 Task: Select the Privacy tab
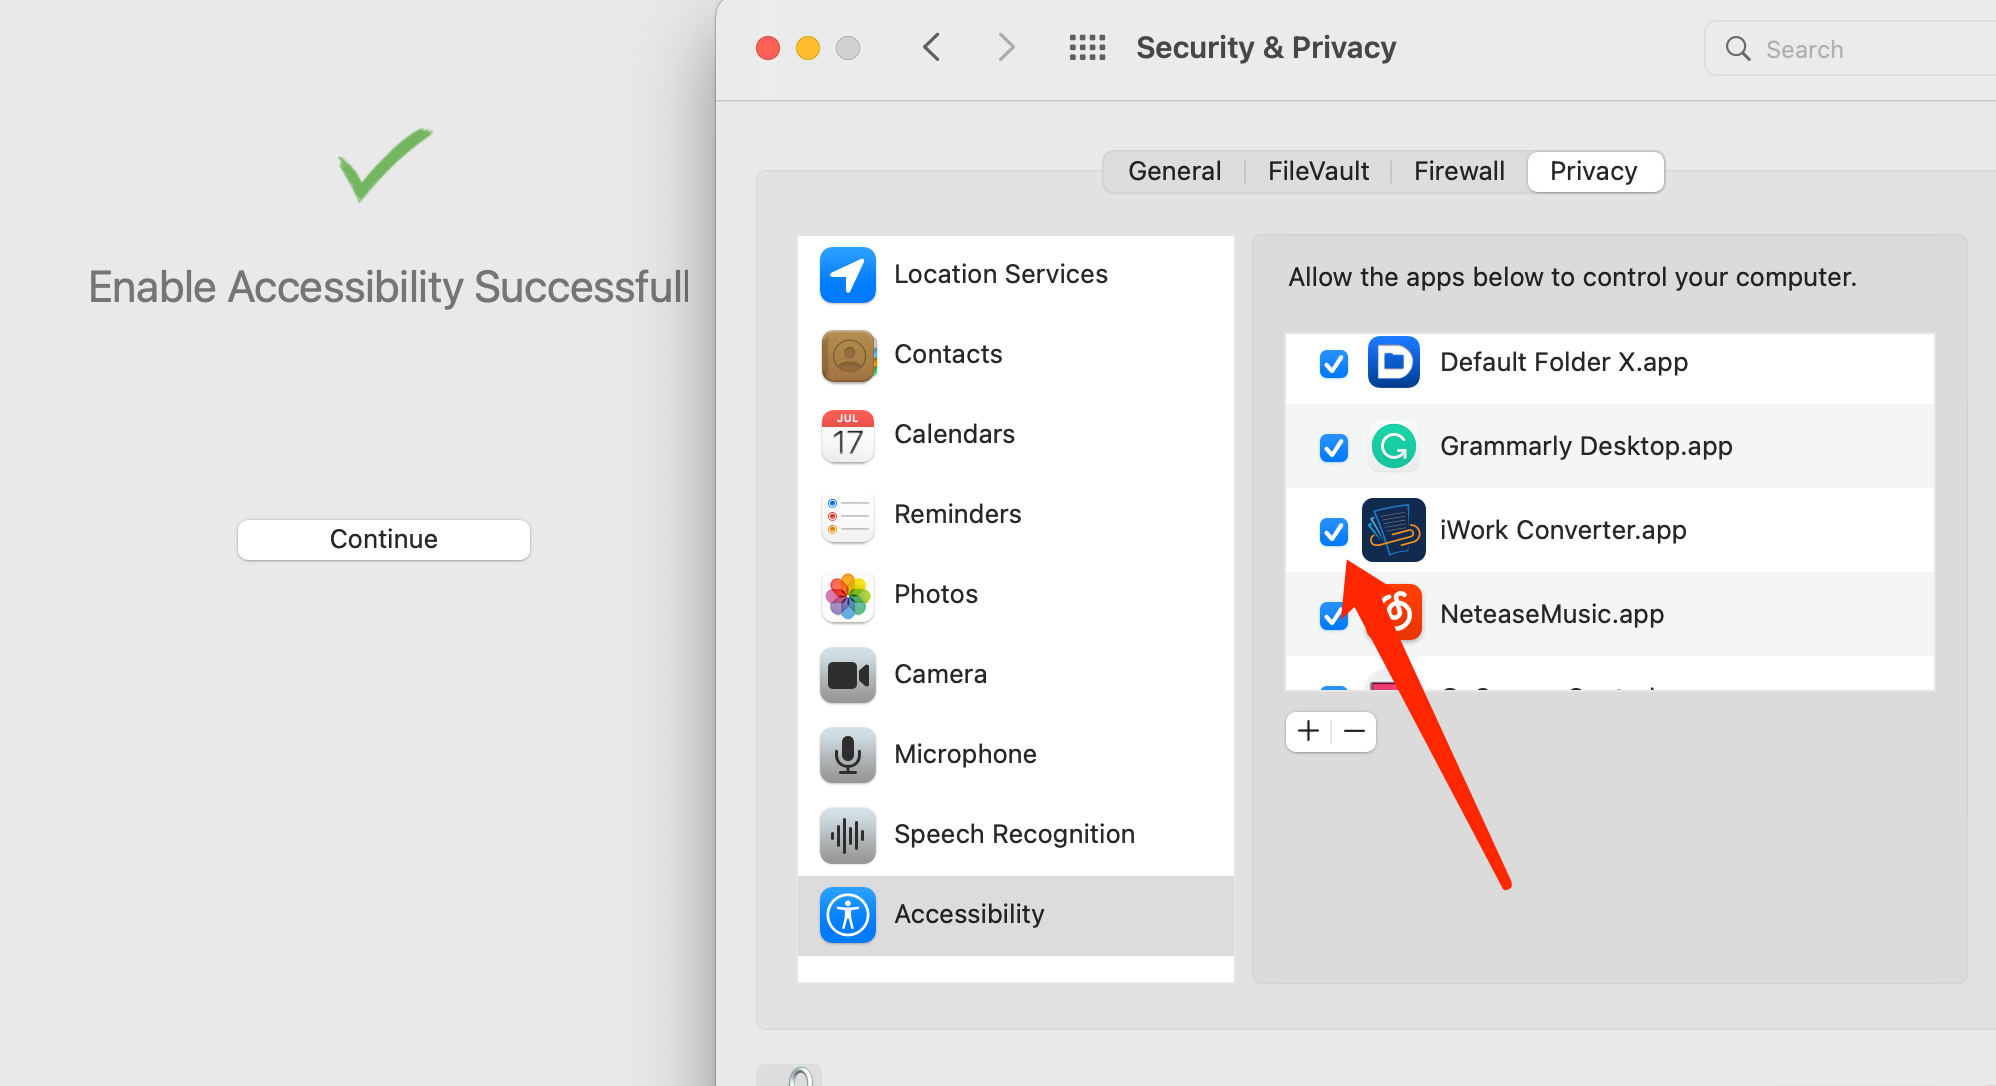pyautogui.click(x=1592, y=170)
